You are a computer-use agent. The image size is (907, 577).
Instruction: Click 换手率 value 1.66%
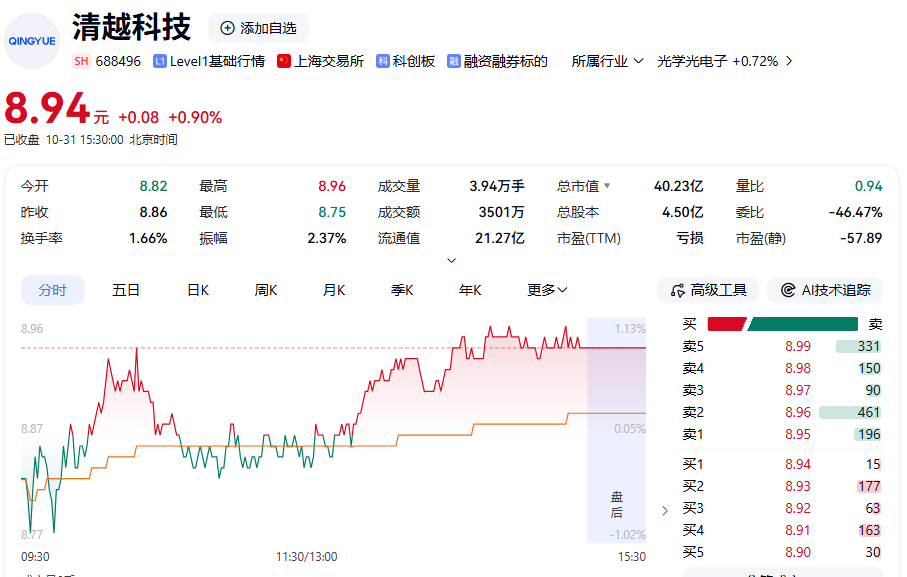(148, 238)
